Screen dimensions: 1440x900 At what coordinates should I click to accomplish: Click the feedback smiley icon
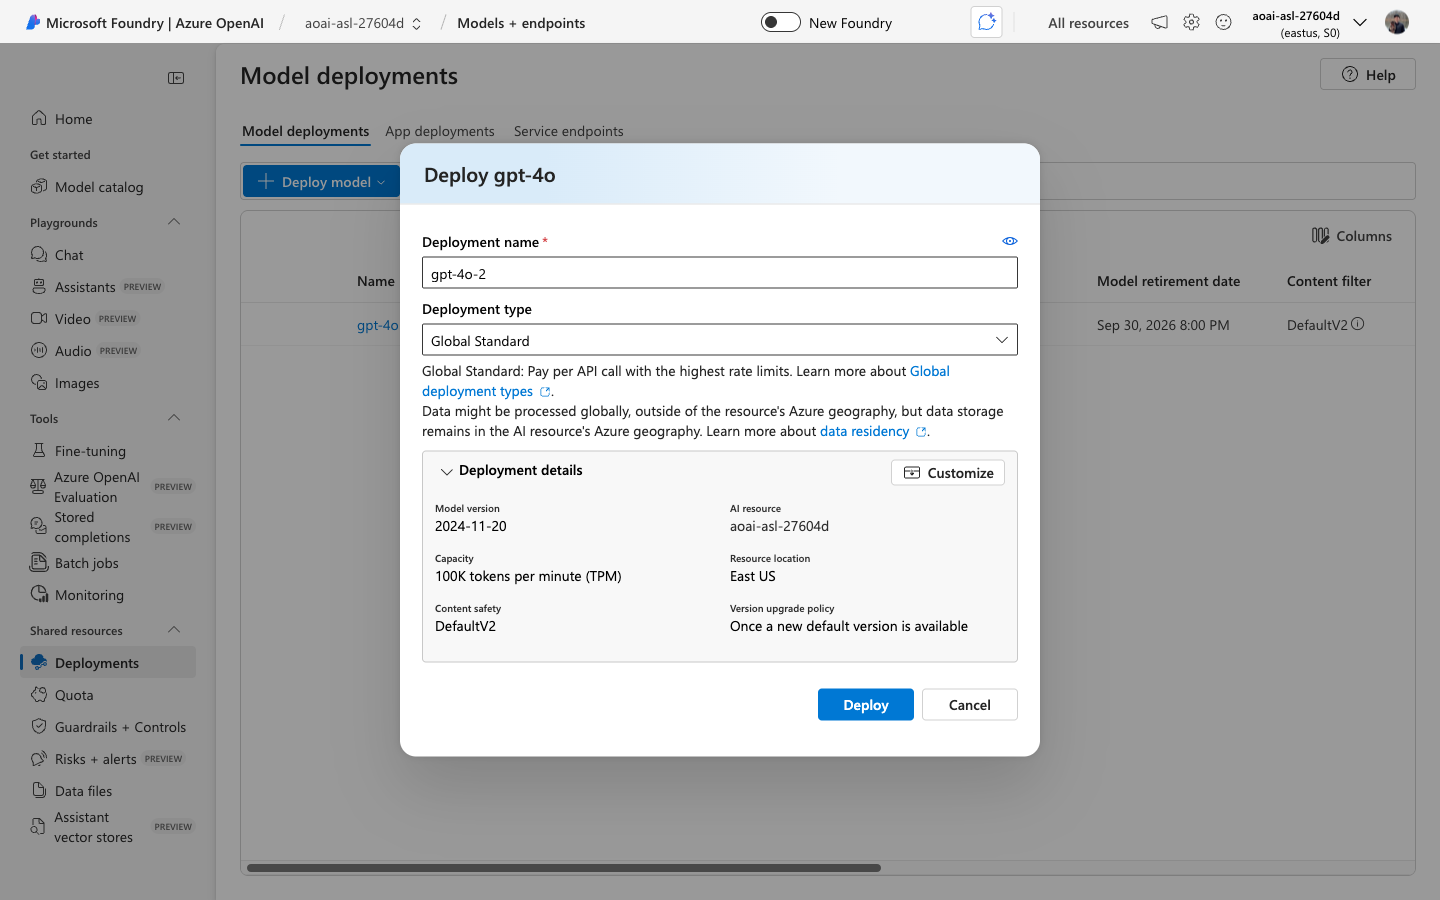tap(1223, 22)
